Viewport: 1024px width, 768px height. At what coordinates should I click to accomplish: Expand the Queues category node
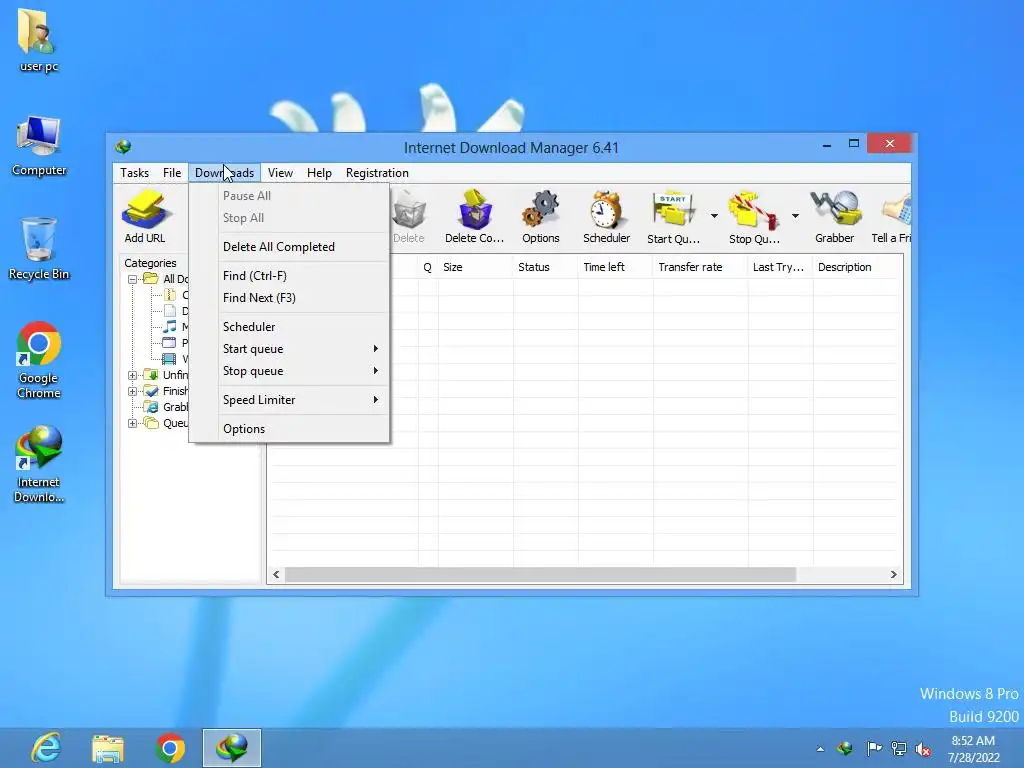pyautogui.click(x=133, y=423)
